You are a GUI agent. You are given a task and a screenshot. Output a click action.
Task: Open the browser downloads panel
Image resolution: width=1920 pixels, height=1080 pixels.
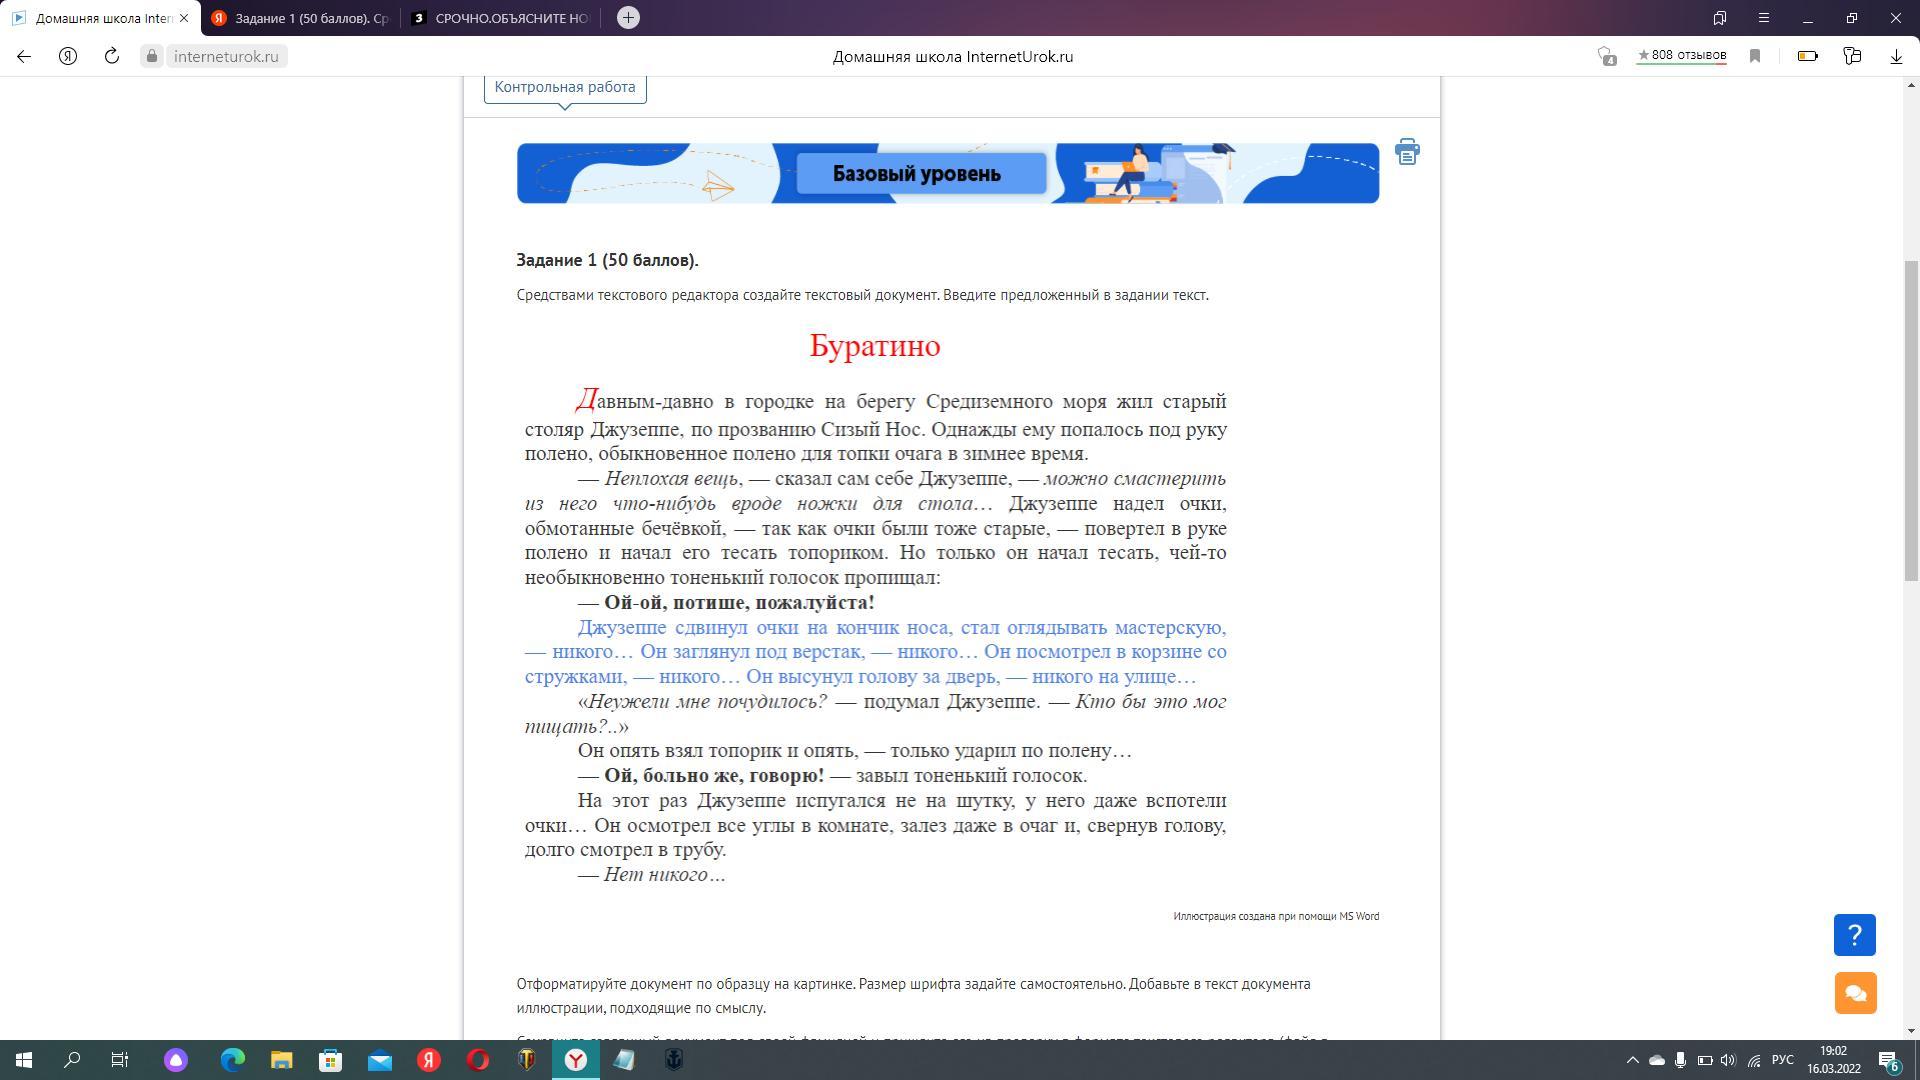[1896, 56]
